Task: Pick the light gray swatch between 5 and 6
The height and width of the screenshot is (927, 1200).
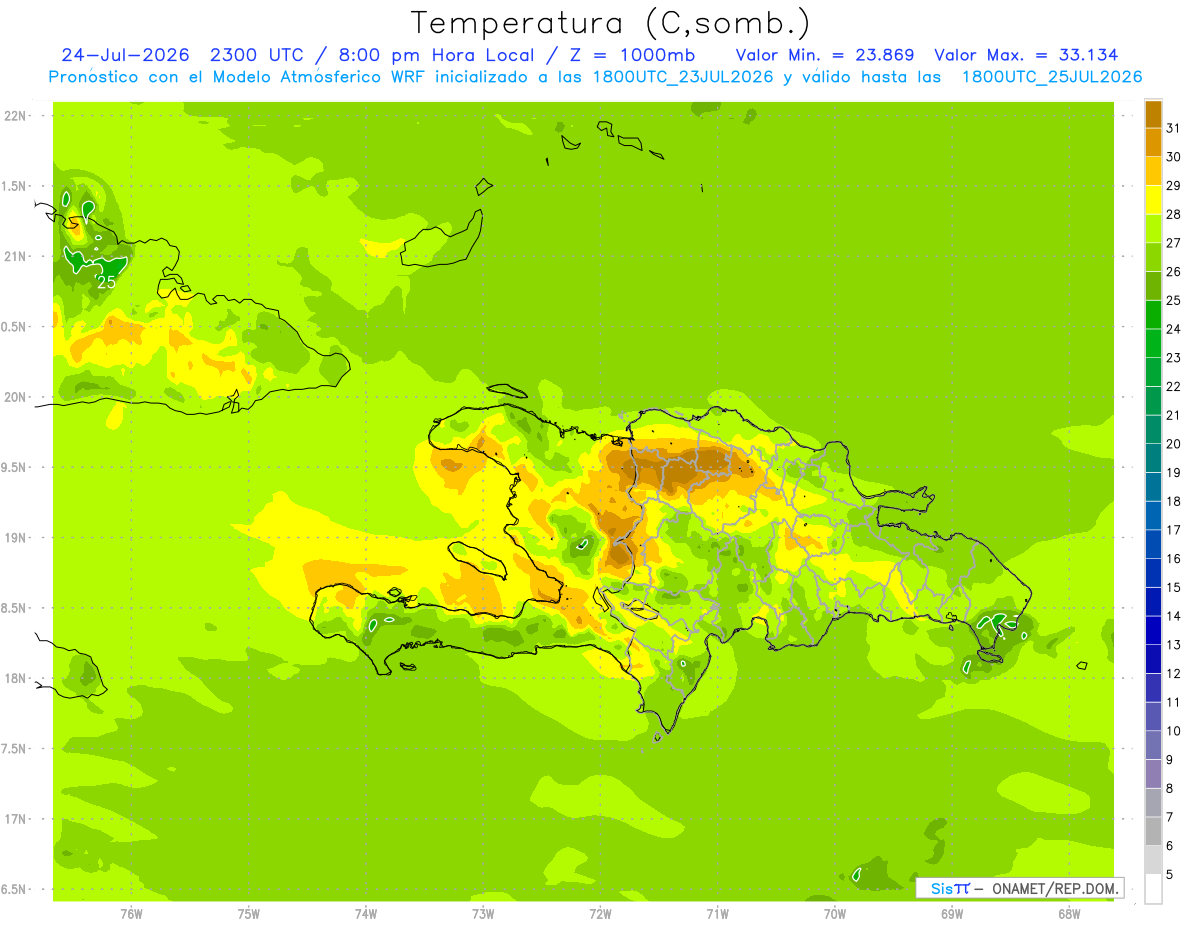Action: 1153,861
